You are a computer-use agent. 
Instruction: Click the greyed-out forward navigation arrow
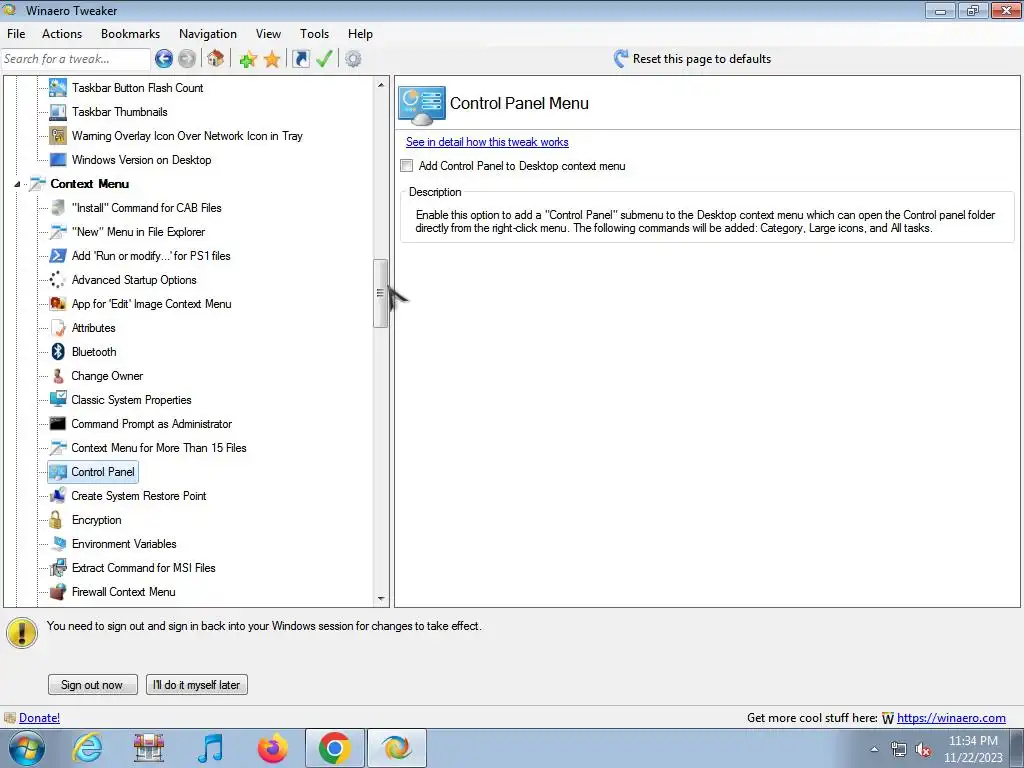tap(187, 59)
